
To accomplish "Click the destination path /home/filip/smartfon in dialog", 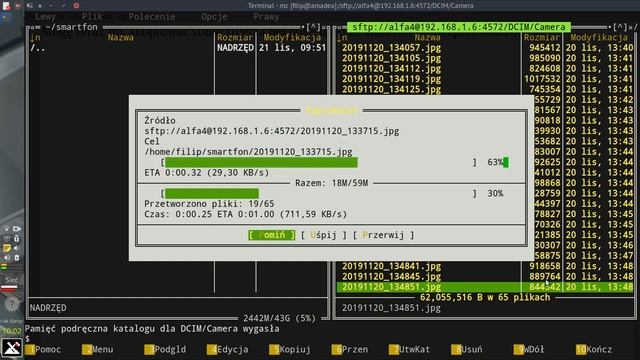I will [x=248, y=152].
